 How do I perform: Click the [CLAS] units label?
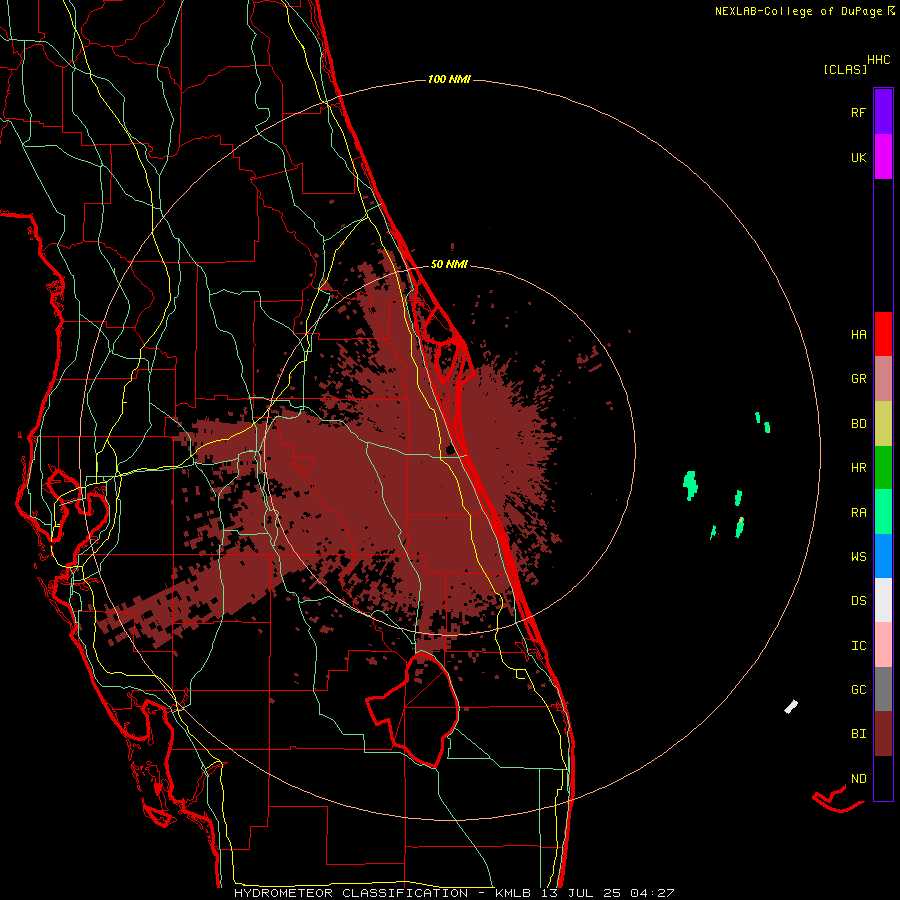(x=845, y=69)
